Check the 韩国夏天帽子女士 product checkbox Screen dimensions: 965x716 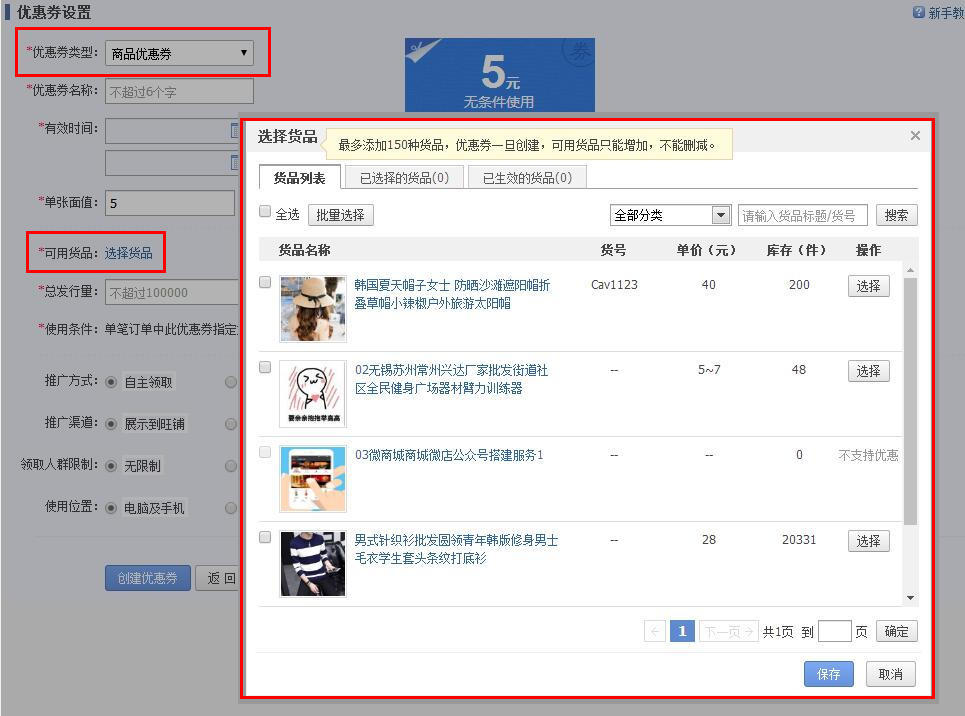[x=265, y=283]
